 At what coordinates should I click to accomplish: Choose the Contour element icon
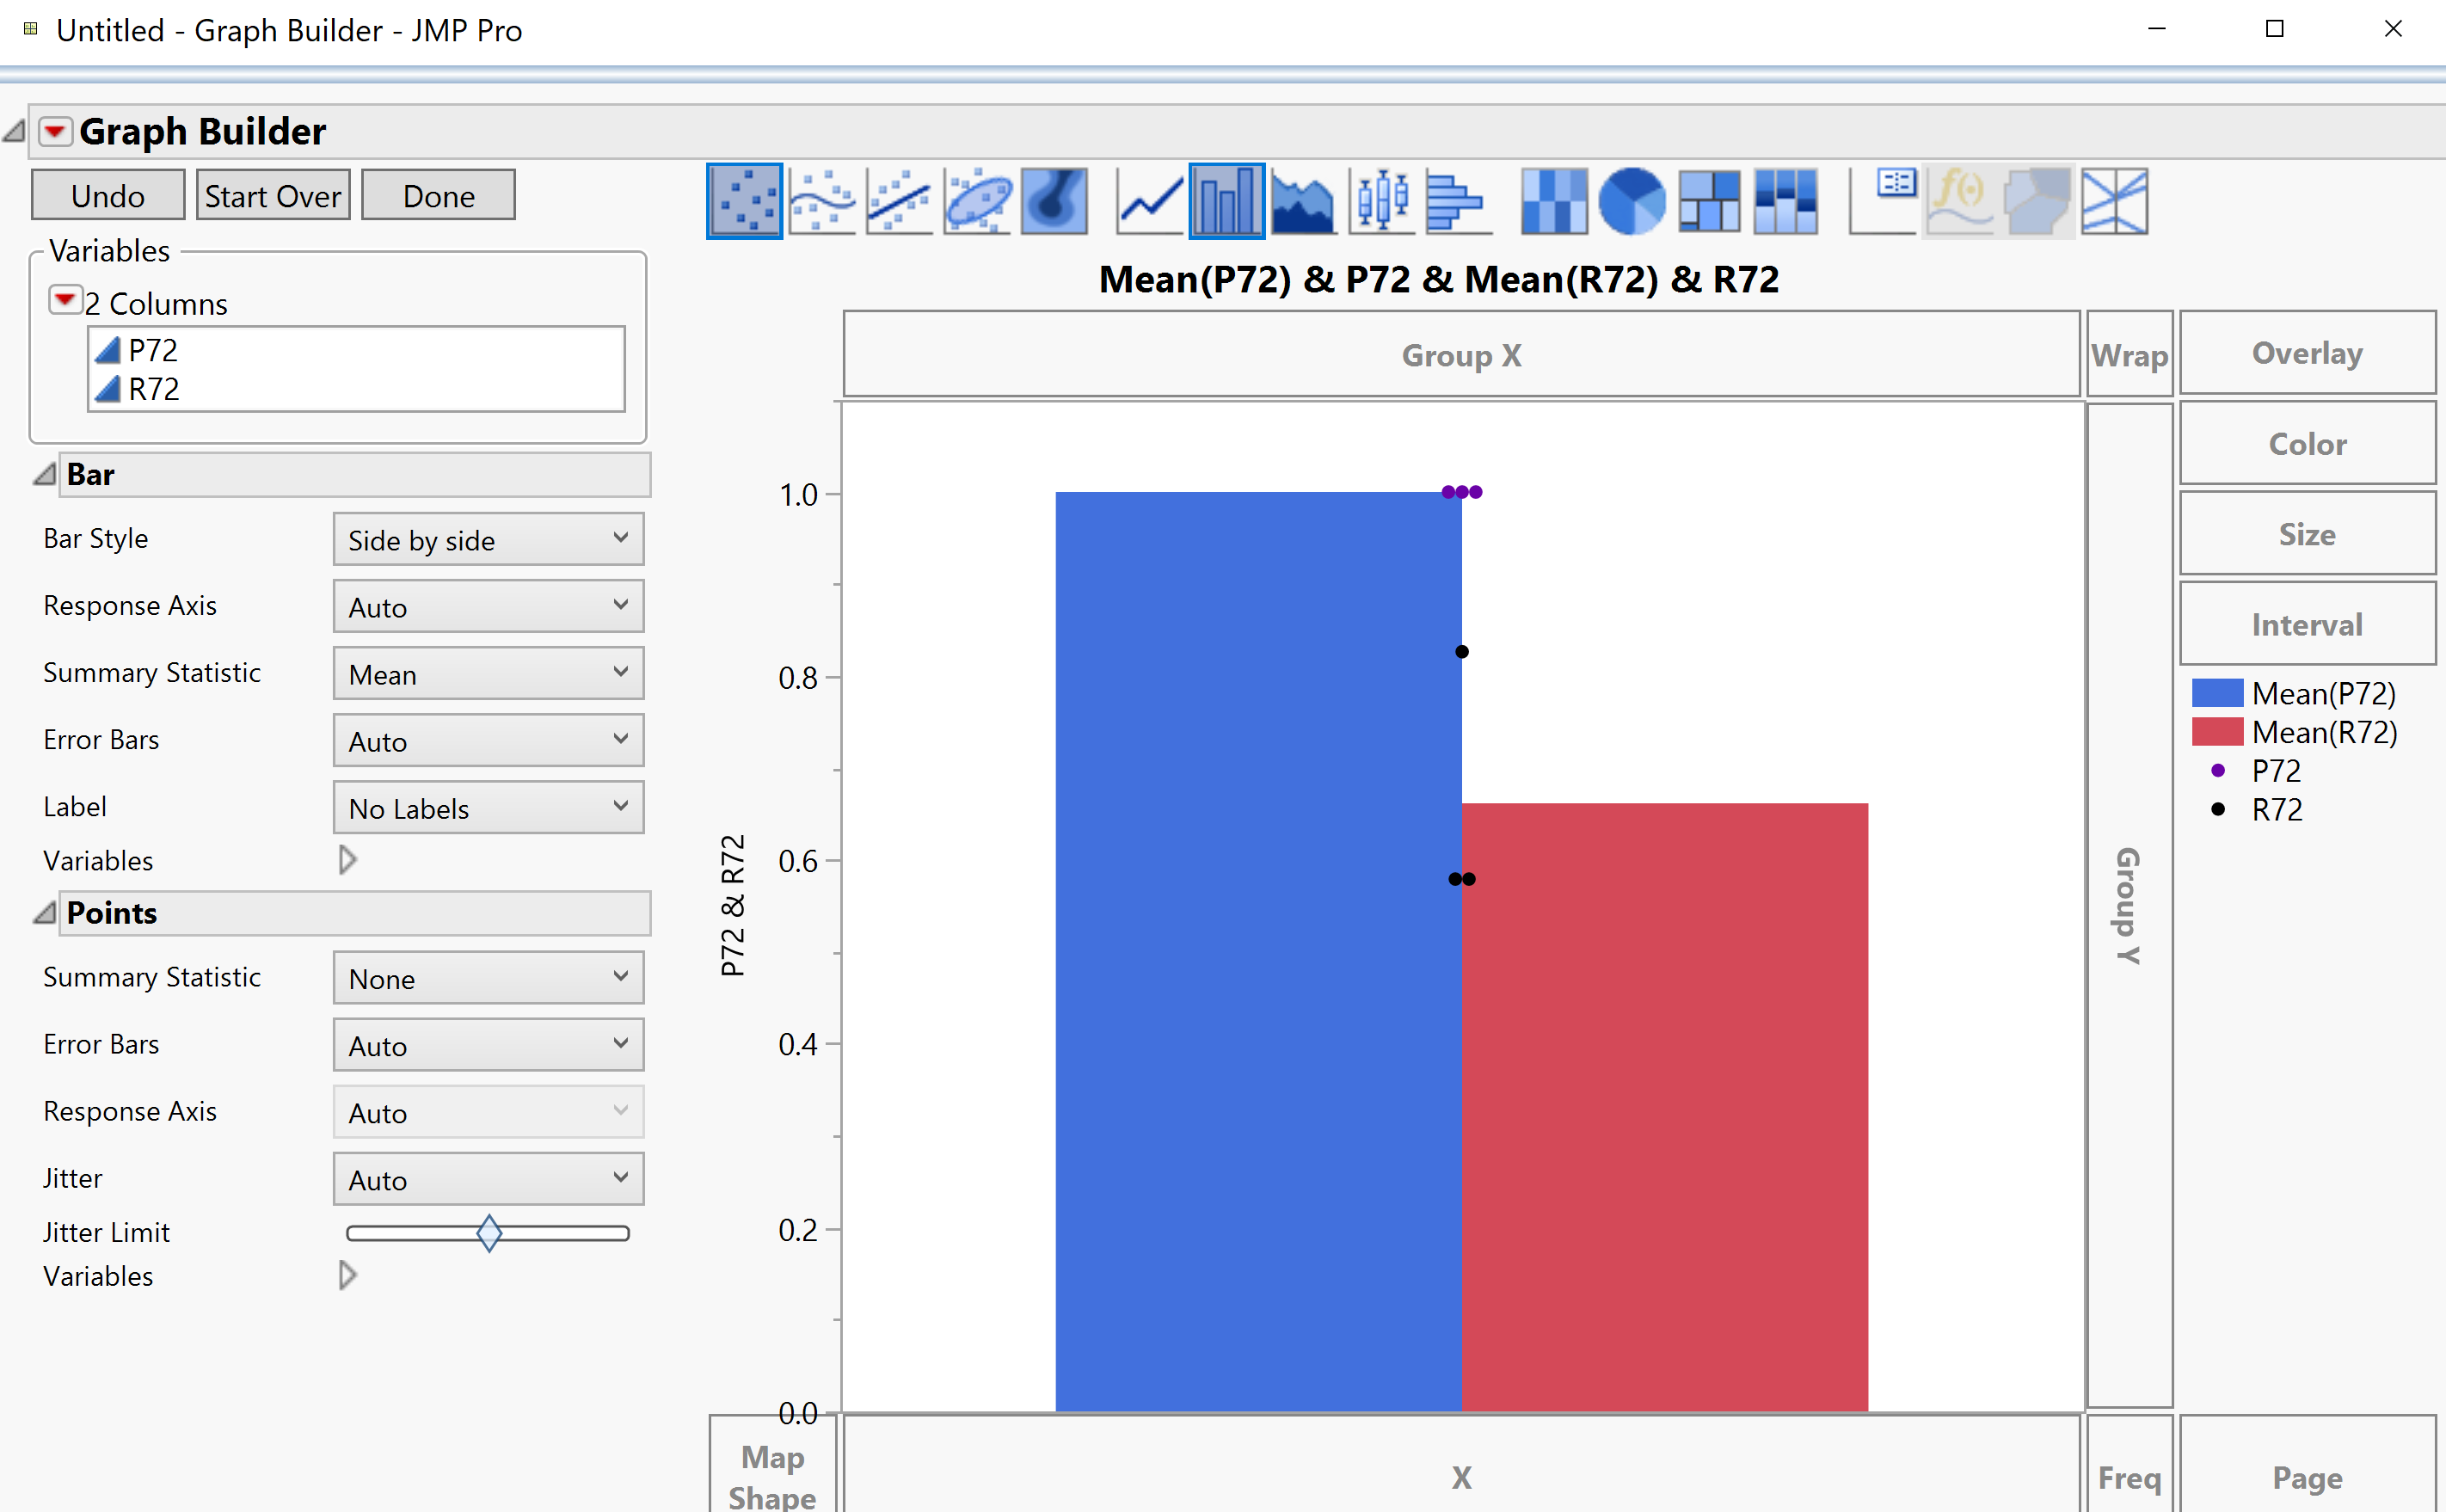pos(1053,200)
